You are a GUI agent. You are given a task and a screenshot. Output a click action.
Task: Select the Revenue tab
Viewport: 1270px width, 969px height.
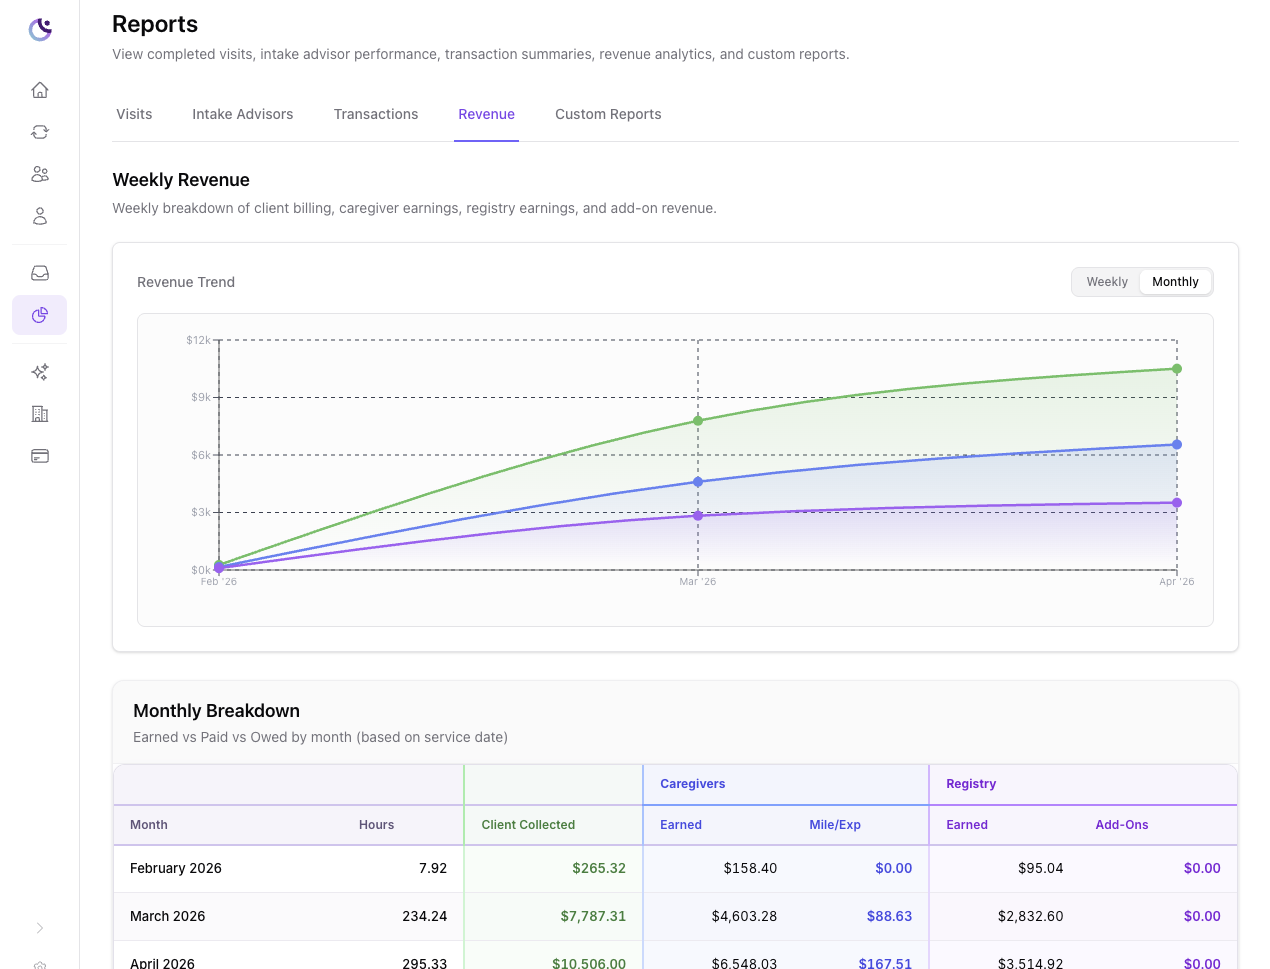click(487, 114)
